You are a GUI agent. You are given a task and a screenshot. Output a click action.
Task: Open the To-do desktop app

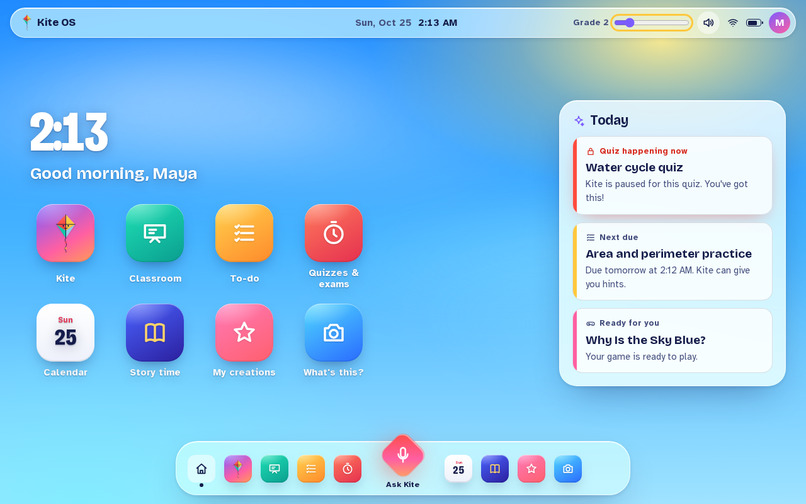pos(244,233)
